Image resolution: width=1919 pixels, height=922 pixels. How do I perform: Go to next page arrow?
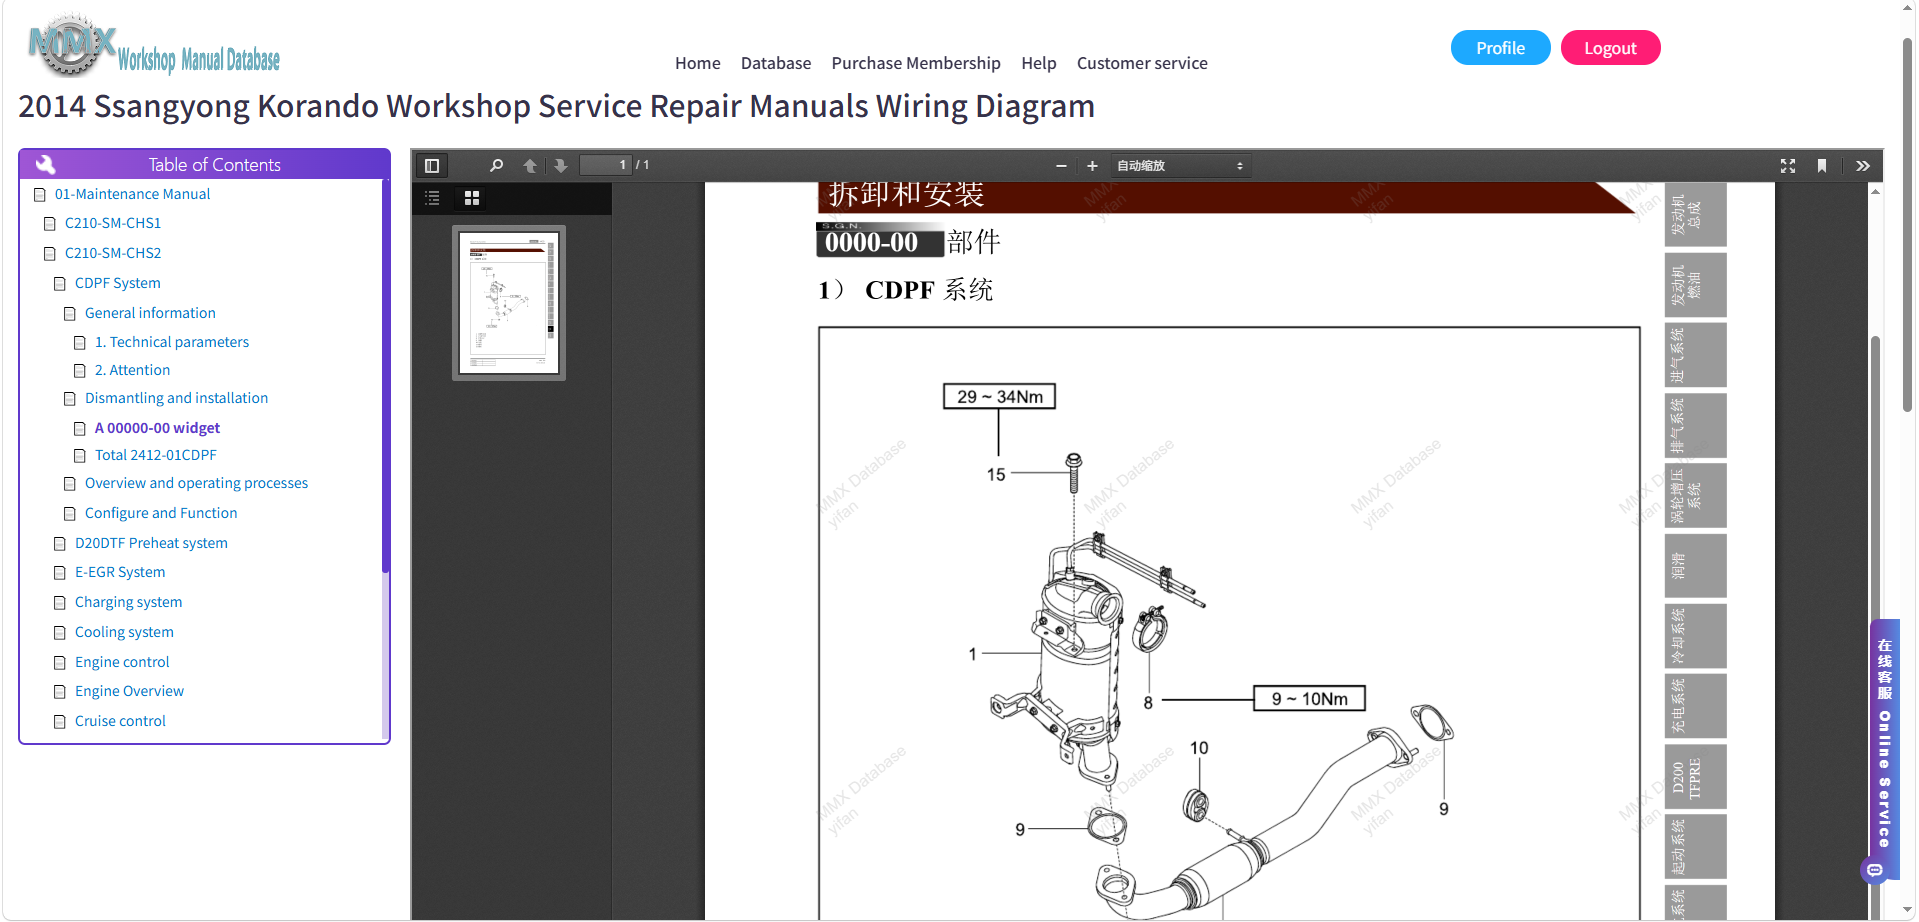pyautogui.click(x=561, y=166)
